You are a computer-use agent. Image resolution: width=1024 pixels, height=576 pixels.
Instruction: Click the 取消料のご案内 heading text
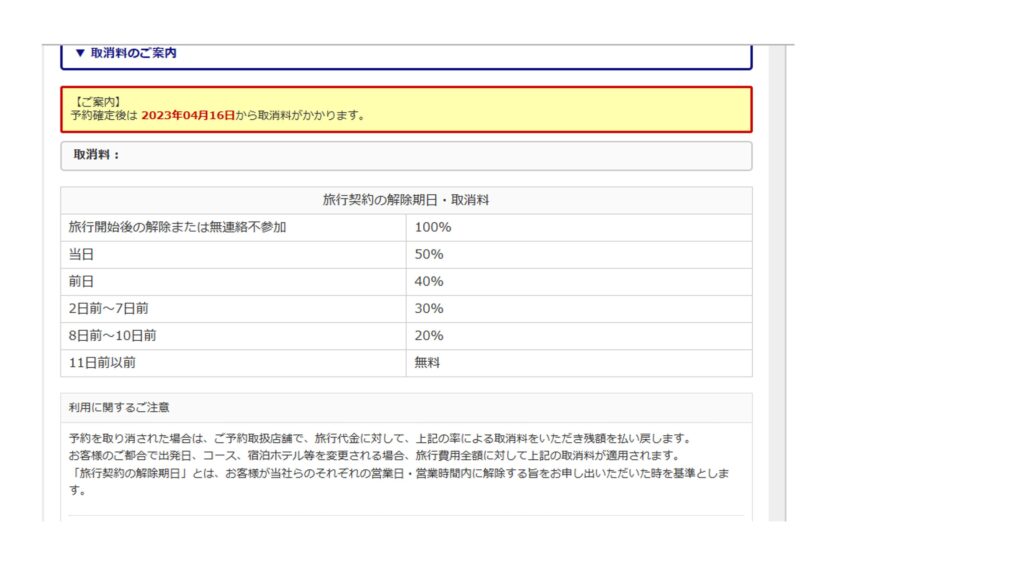[133, 53]
